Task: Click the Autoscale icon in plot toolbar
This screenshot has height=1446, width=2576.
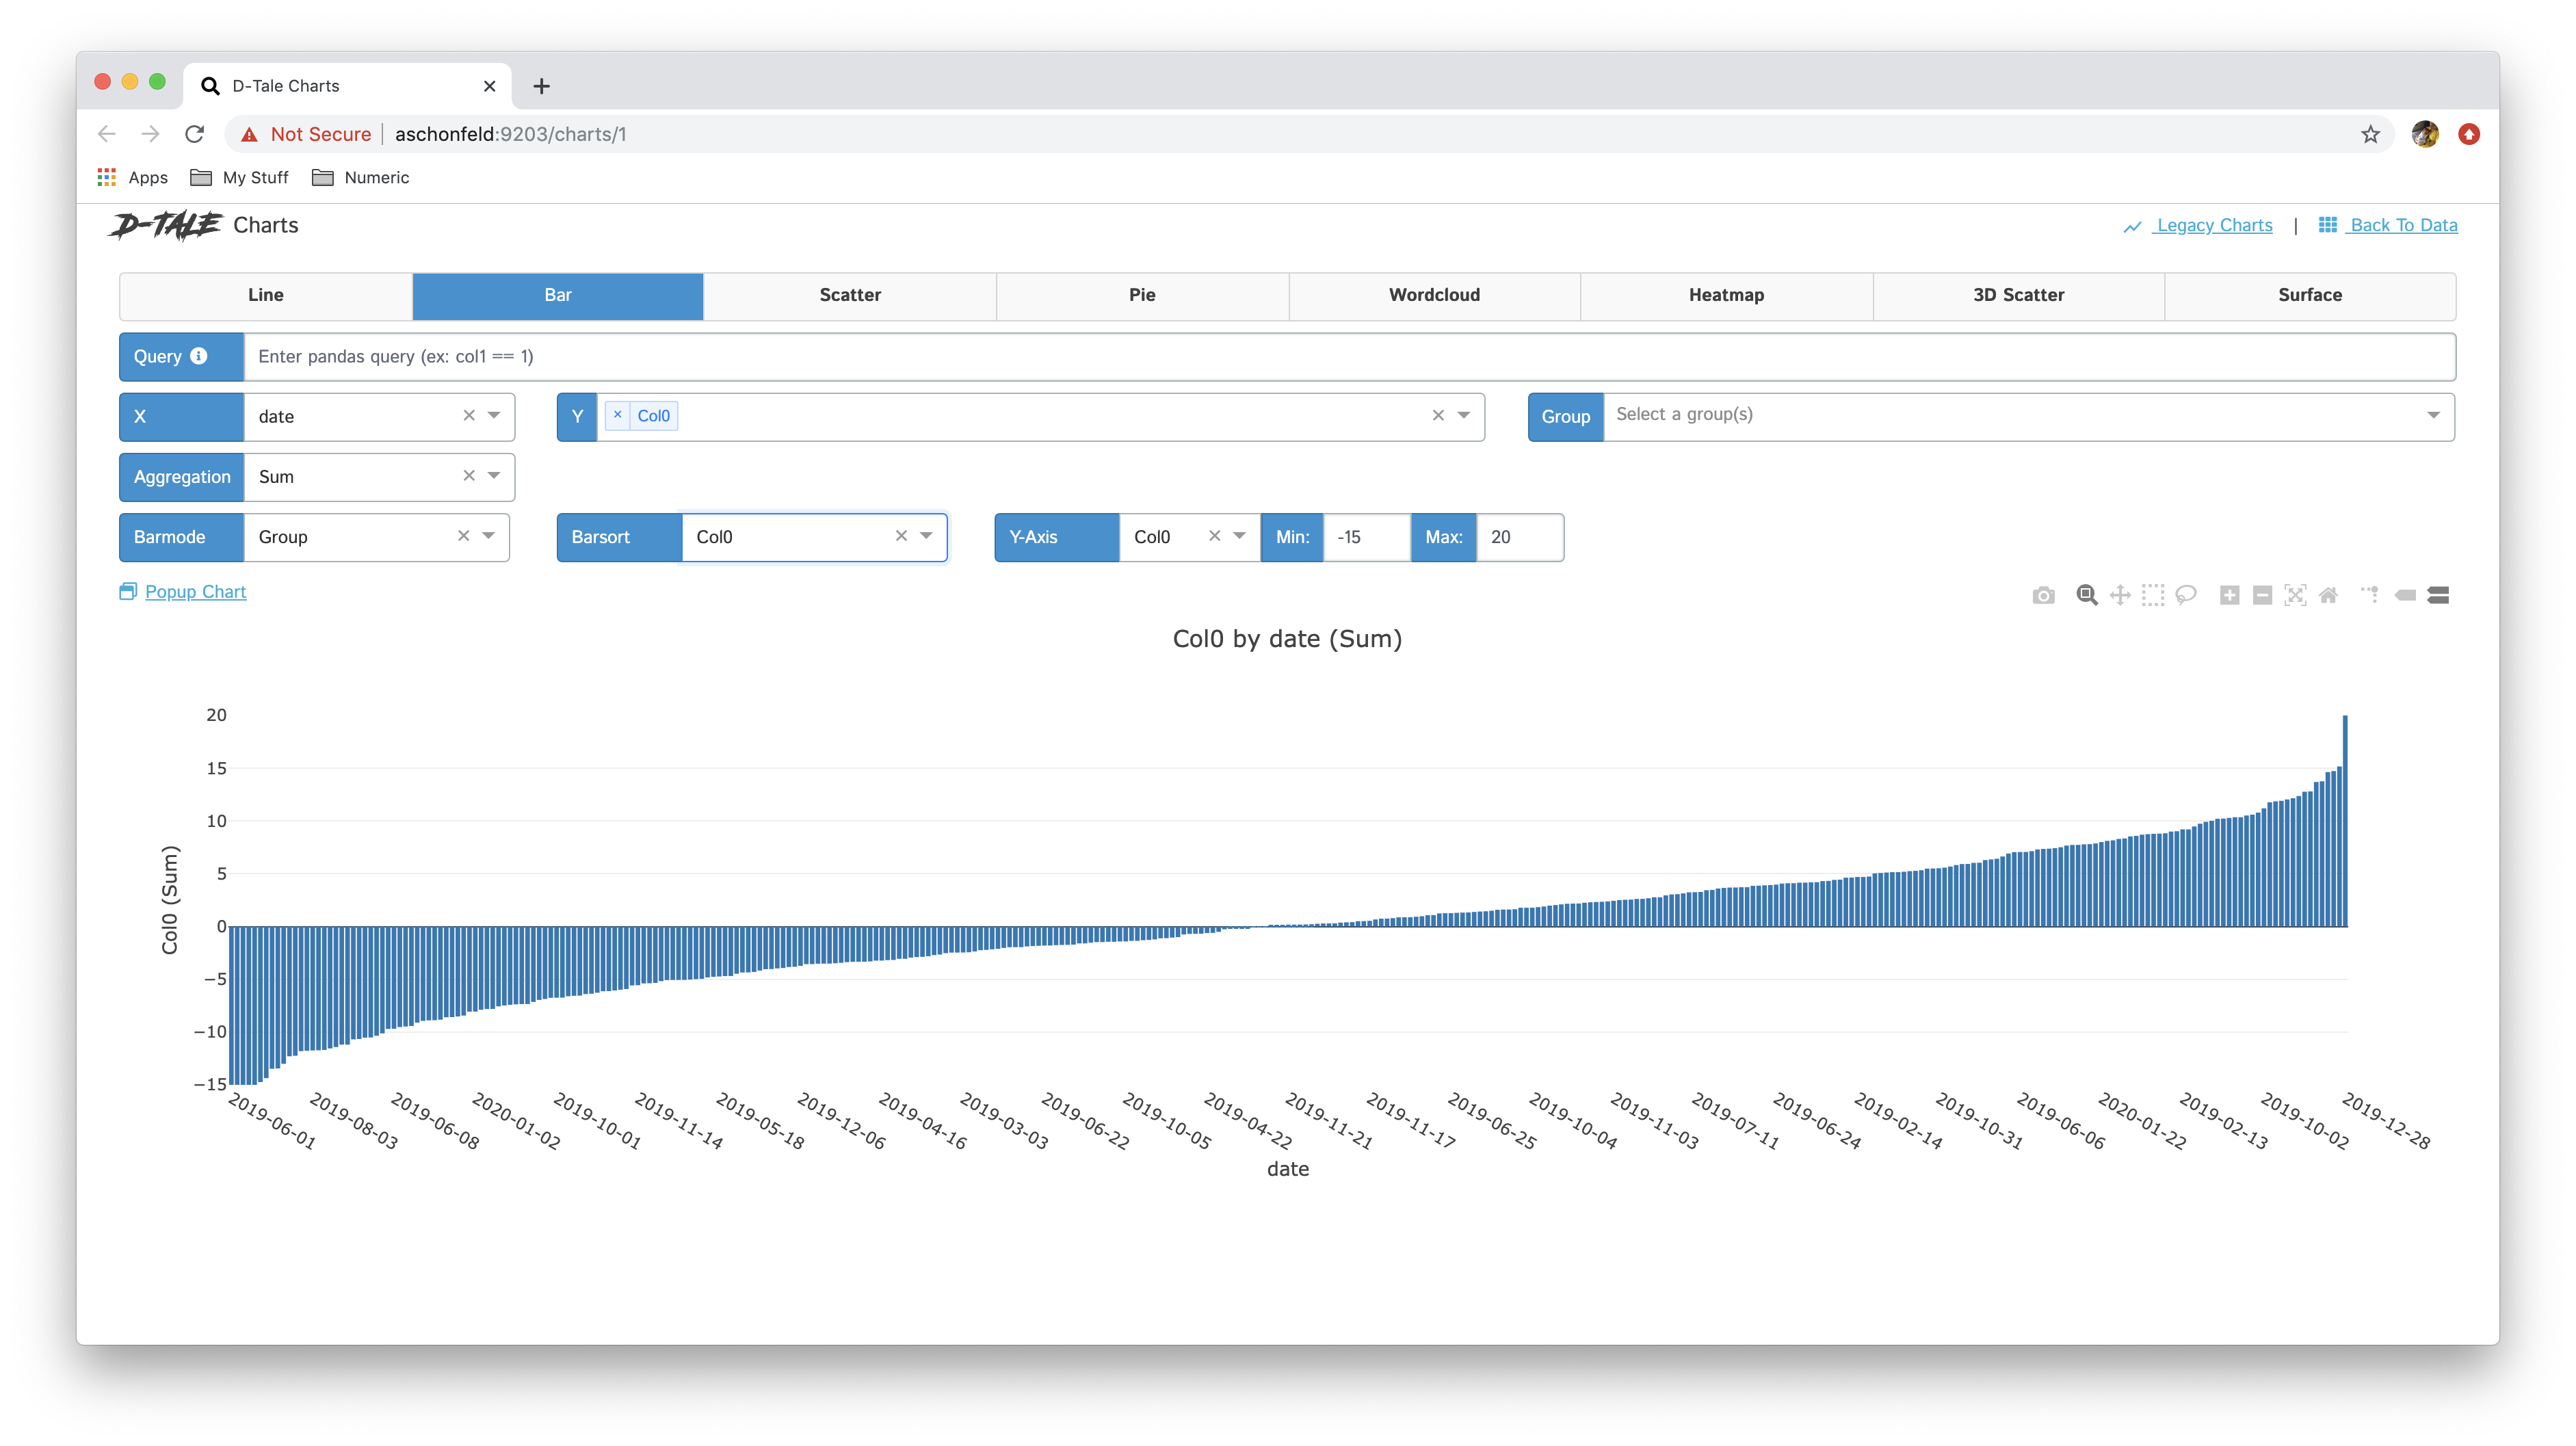Action: (2295, 595)
